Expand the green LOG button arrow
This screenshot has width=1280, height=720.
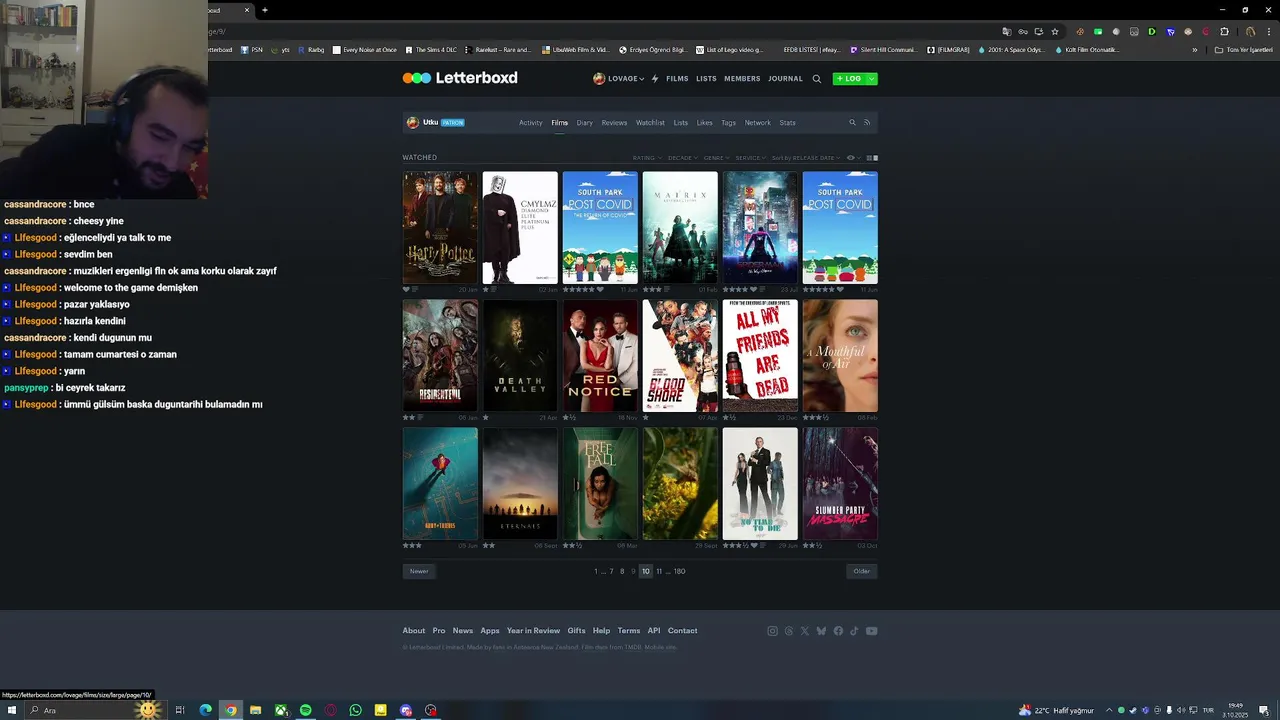[872, 78]
